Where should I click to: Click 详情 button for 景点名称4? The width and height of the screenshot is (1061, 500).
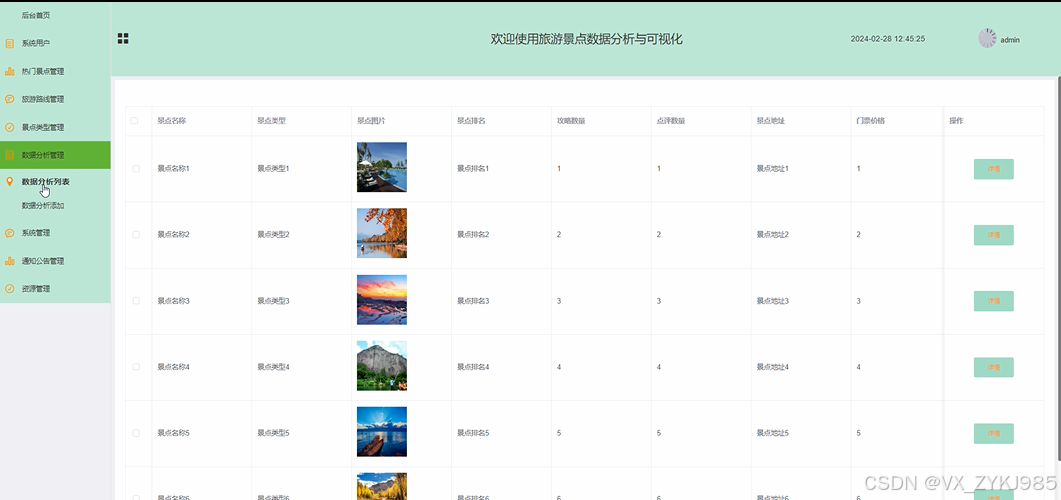(993, 367)
